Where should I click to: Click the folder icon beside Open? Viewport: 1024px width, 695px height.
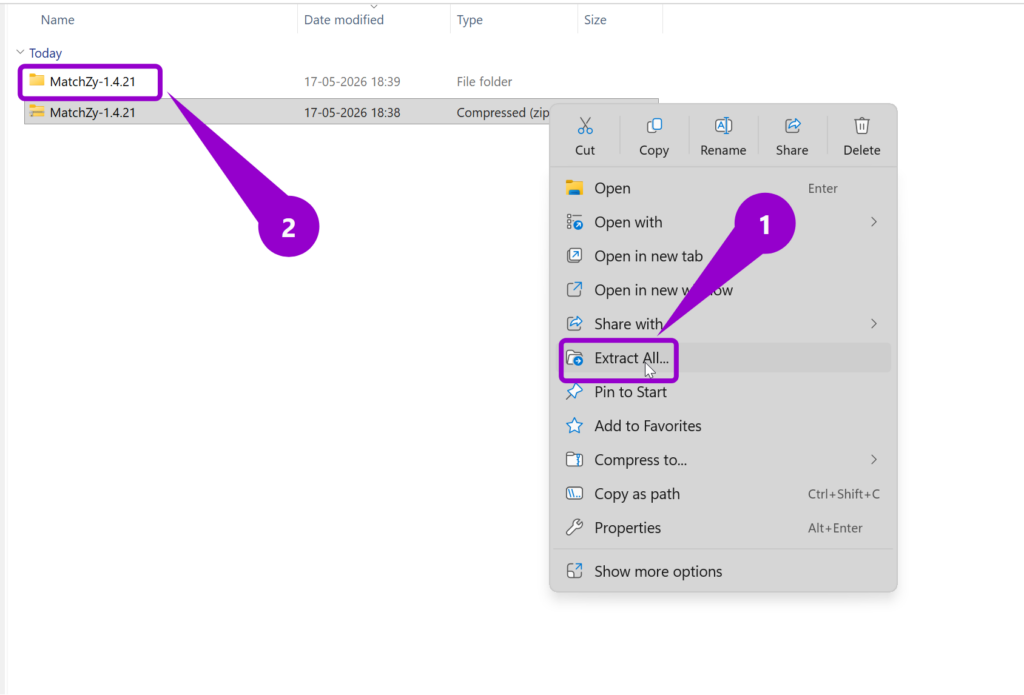pyautogui.click(x=574, y=188)
